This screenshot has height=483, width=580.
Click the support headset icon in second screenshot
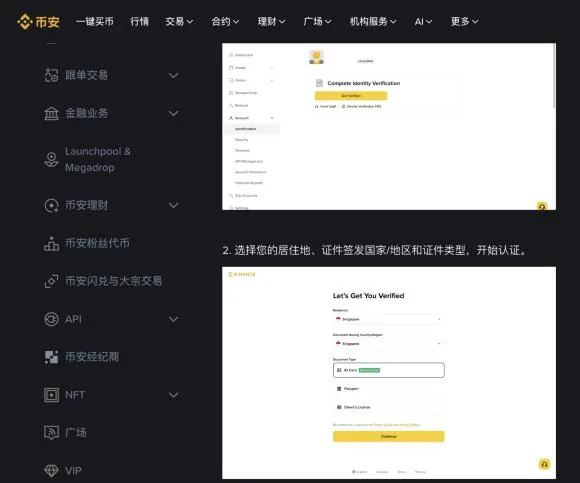pos(544,464)
